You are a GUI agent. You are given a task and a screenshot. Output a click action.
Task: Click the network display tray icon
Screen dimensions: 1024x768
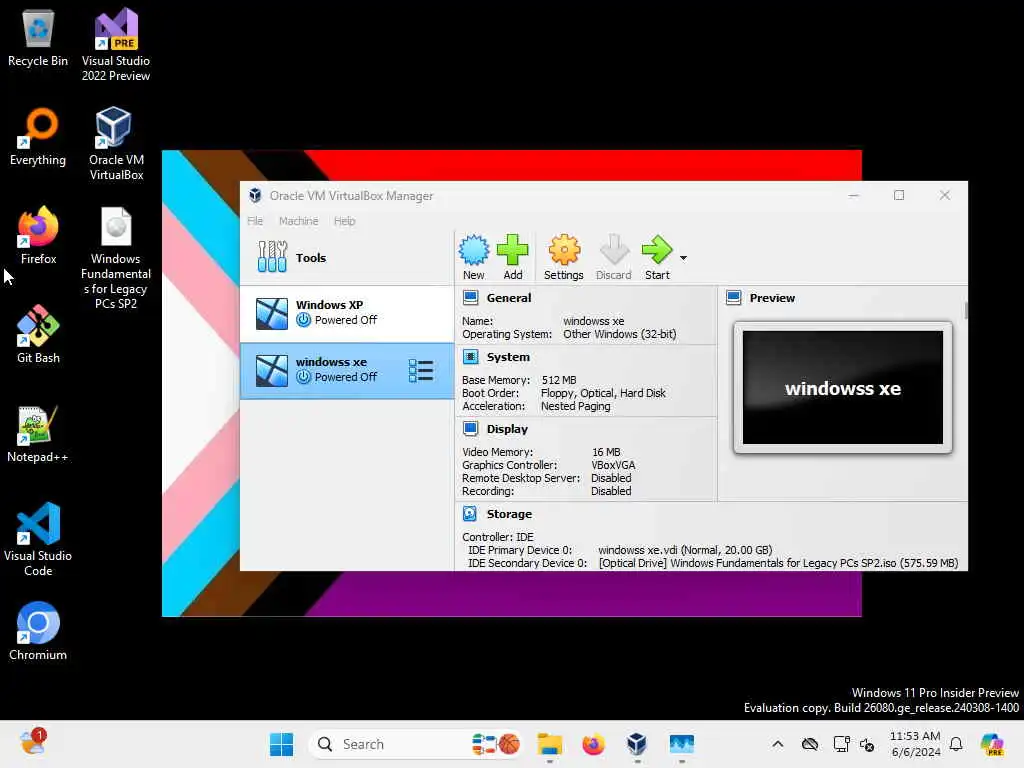point(841,744)
